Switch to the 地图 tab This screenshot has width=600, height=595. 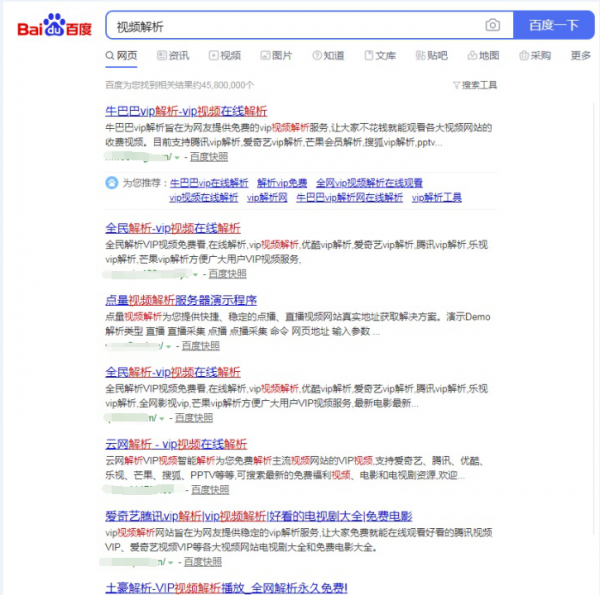[483, 56]
